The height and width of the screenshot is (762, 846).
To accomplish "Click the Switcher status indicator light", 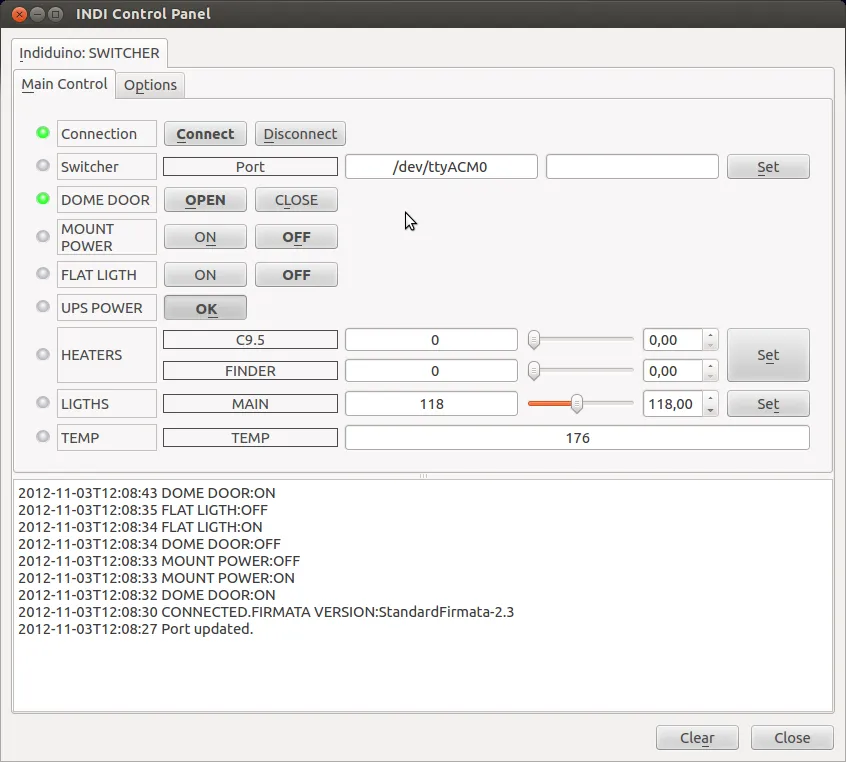I will pos(43,166).
